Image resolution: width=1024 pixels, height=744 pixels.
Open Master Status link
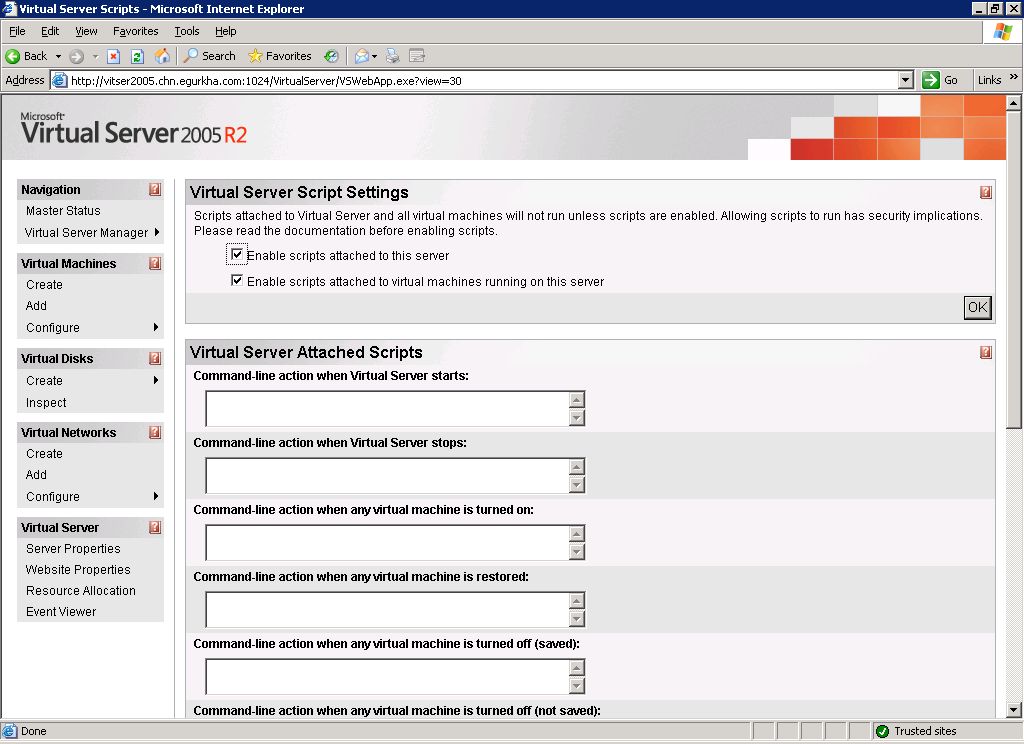[63, 210]
